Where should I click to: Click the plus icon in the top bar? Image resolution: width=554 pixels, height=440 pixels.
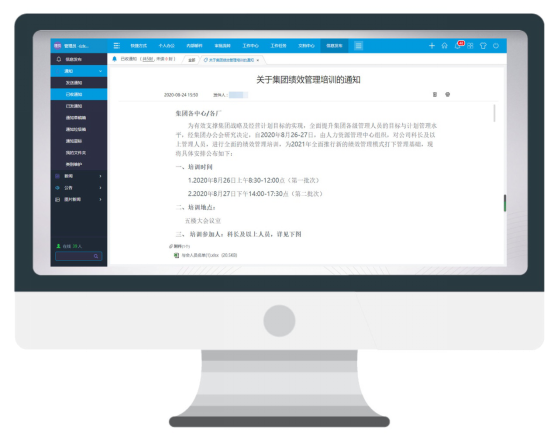pyautogui.click(x=432, y=46)
